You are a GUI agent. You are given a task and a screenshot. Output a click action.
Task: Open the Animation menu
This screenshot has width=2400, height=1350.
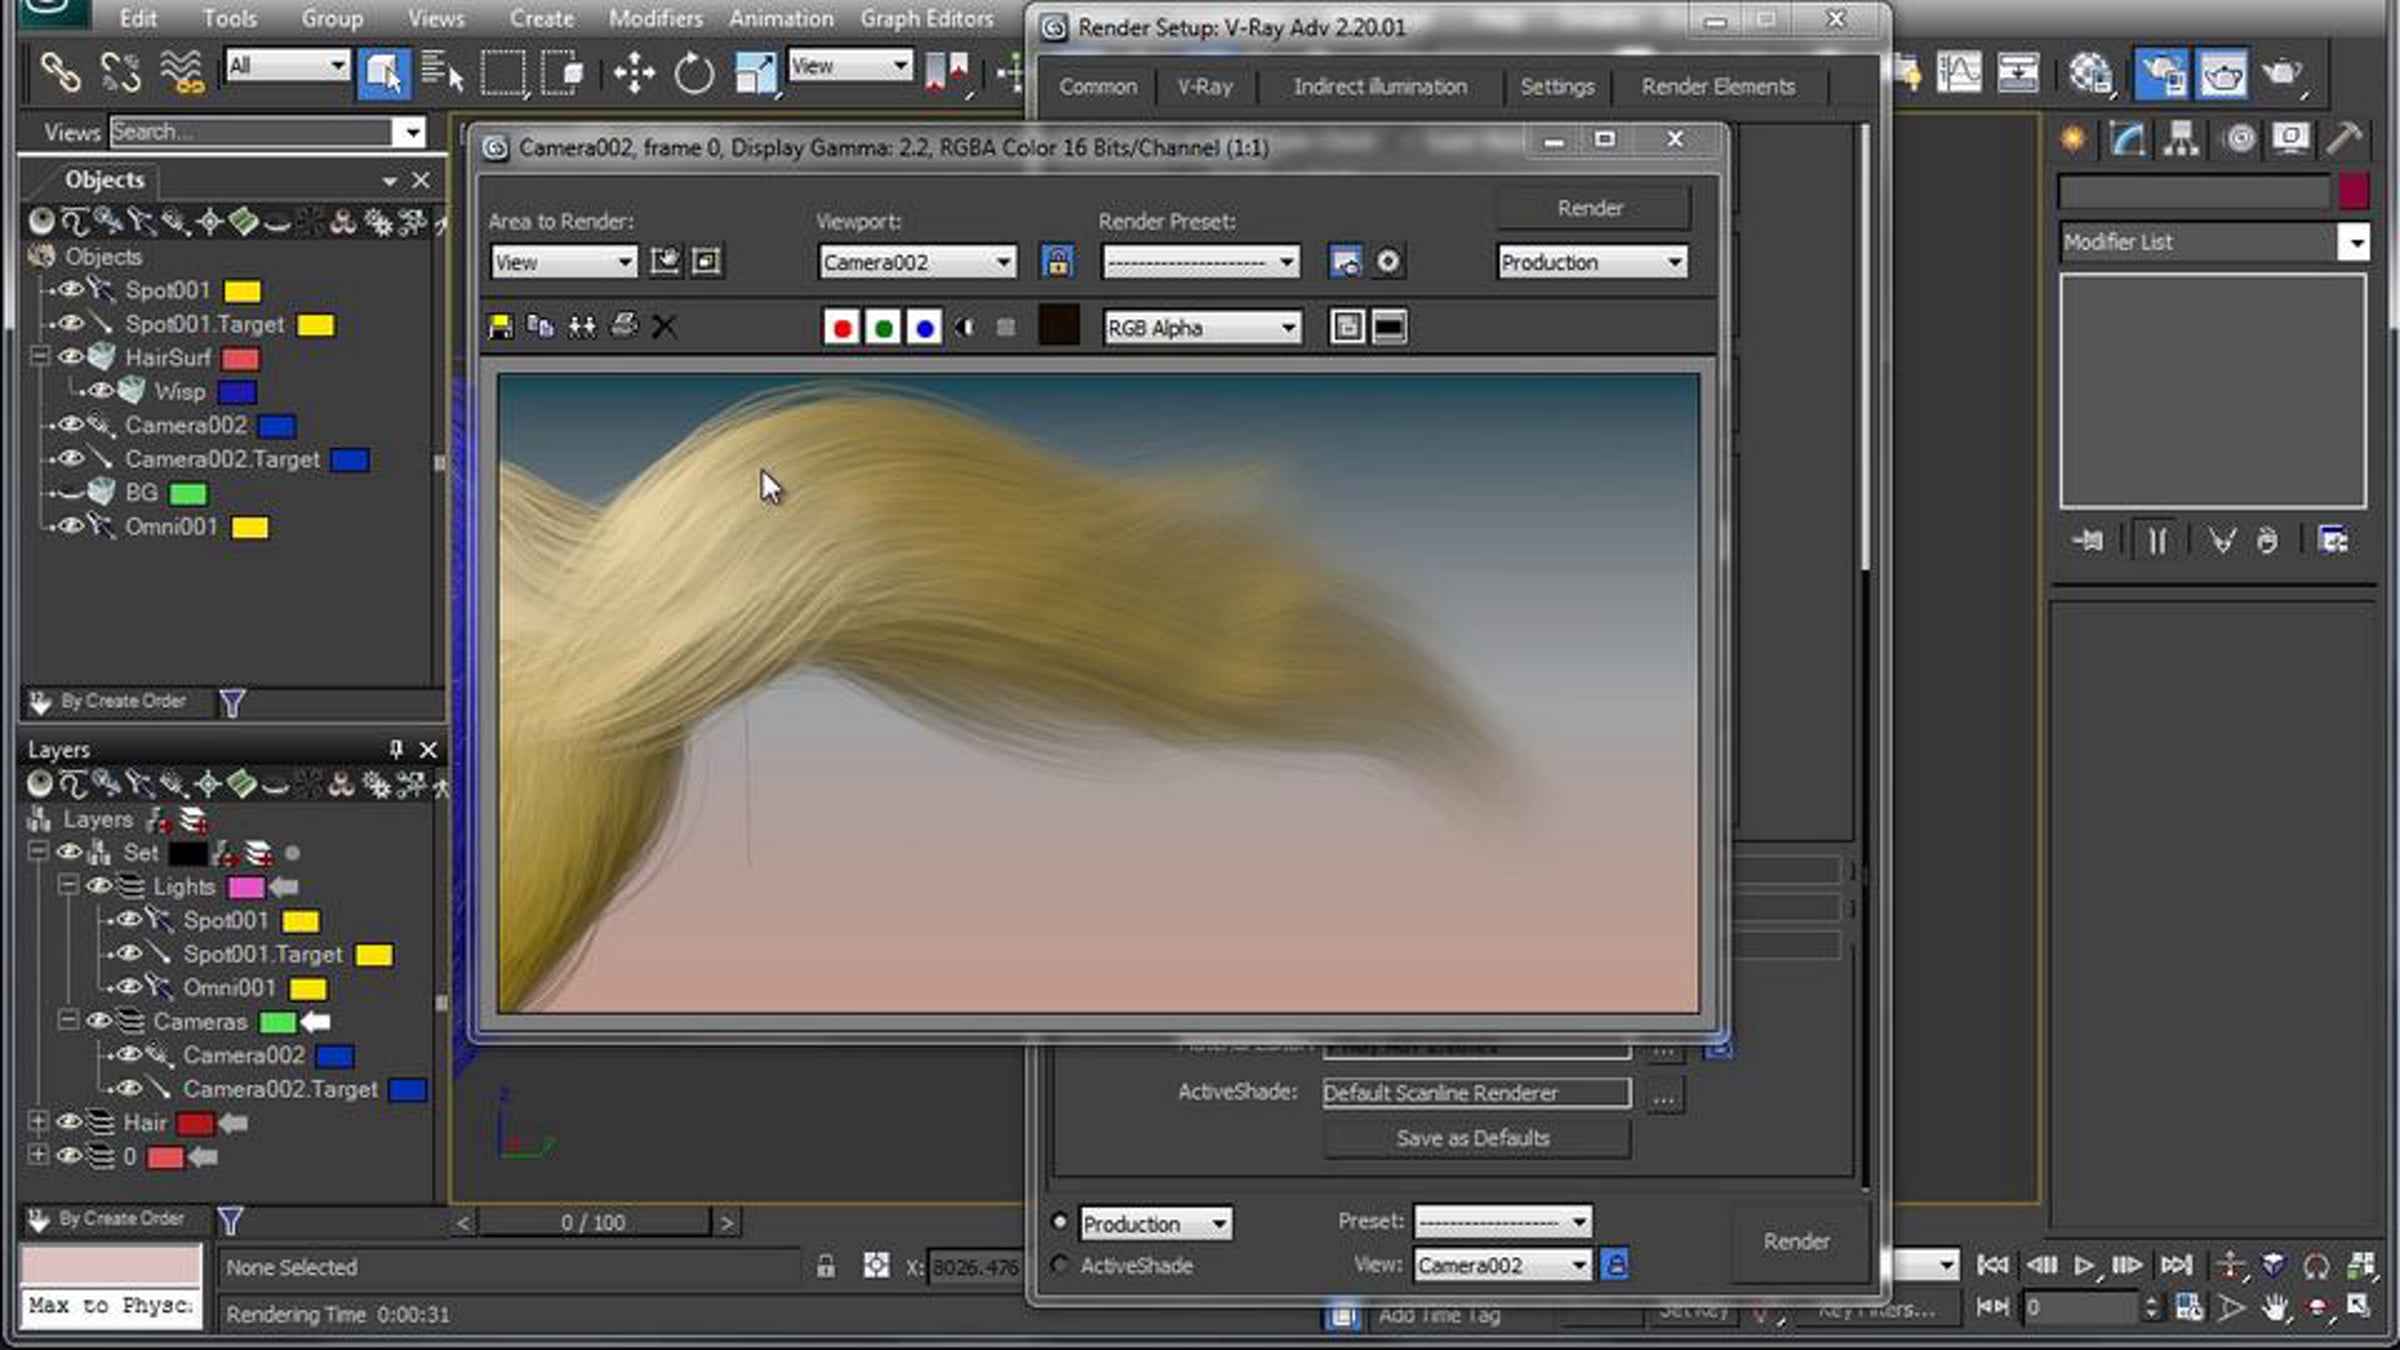tap(780, 18)
